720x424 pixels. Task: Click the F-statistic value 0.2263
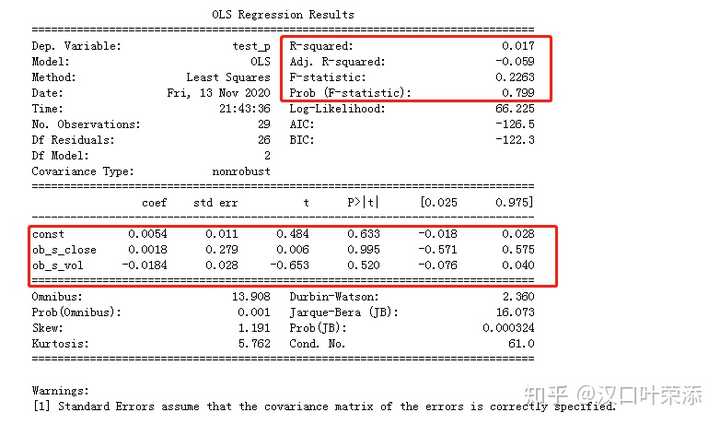coord(515,77)
